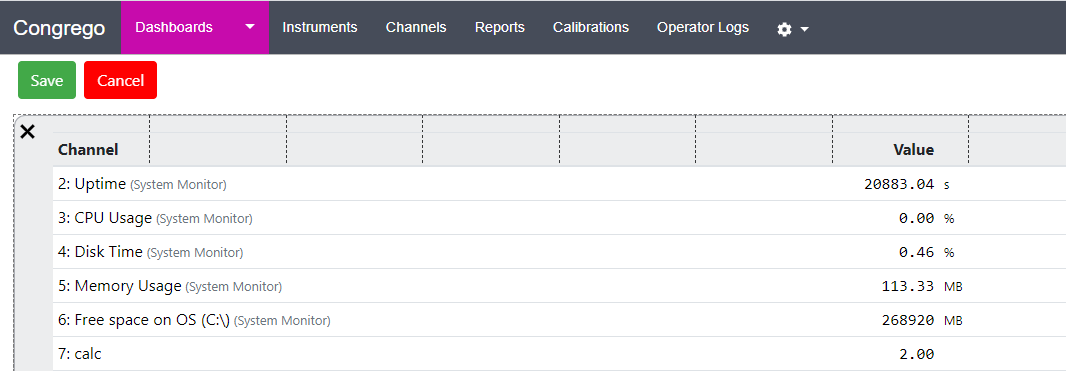
Task: Open the Dashboards menu tab
Action: pos(174,27)
